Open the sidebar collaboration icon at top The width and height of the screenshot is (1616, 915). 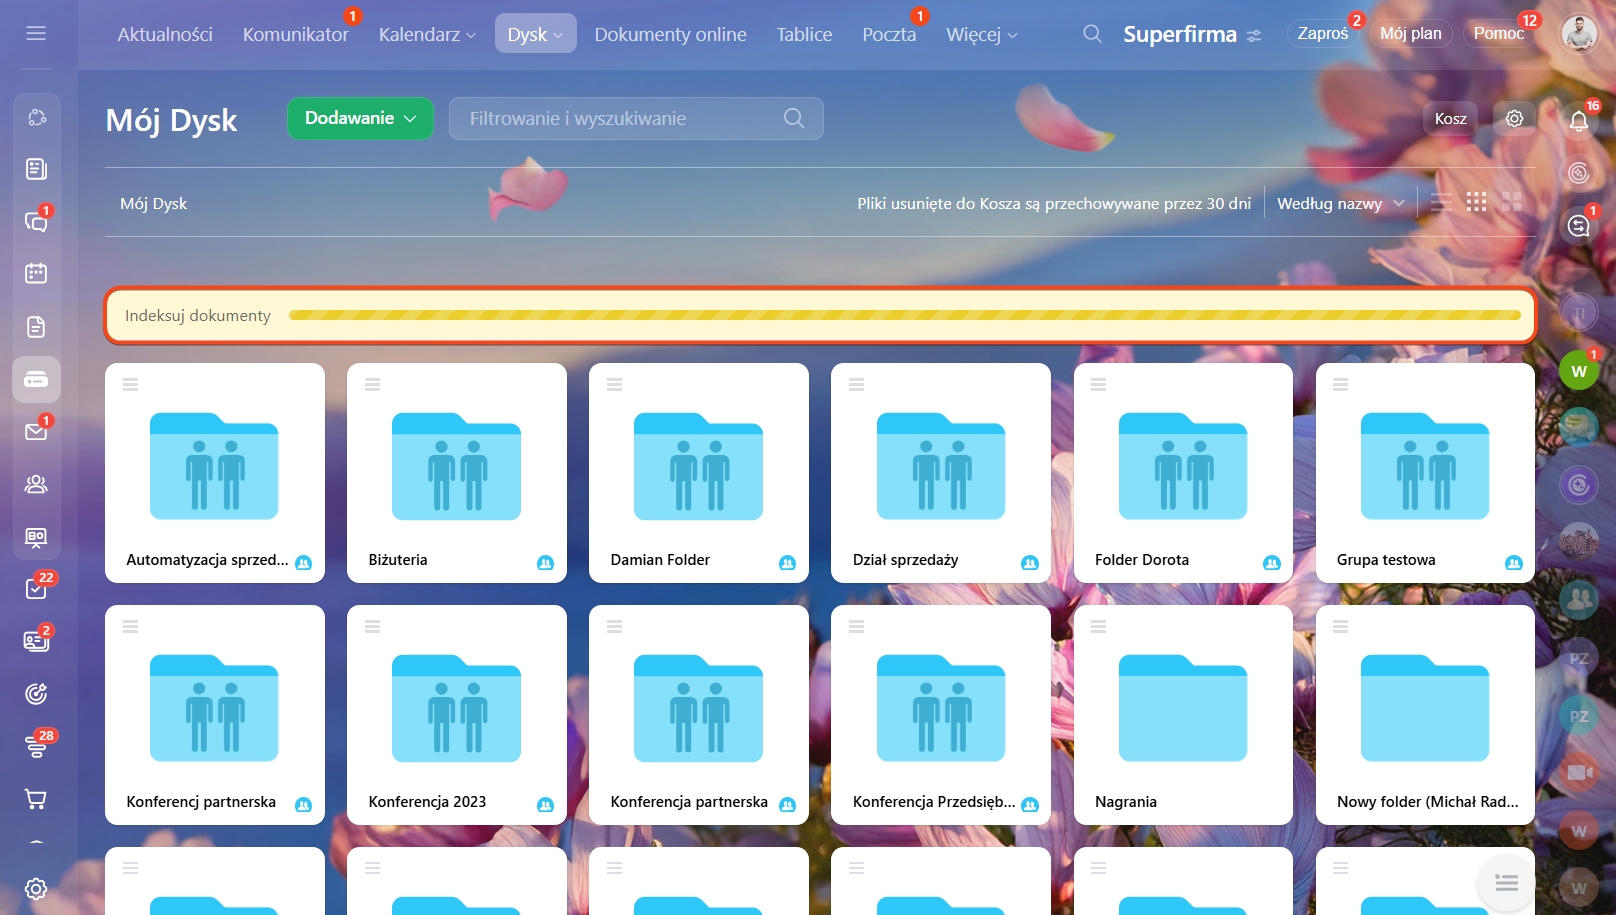coord(36,117)
